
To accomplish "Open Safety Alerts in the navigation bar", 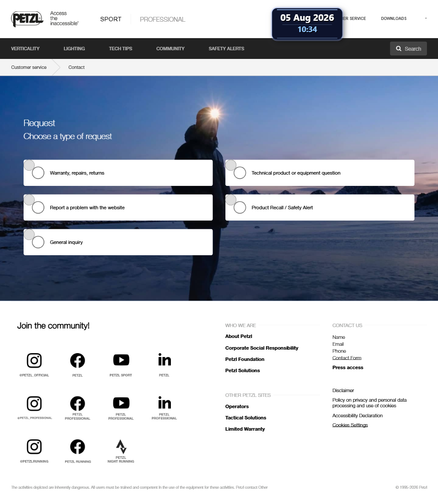I will 226,49.
